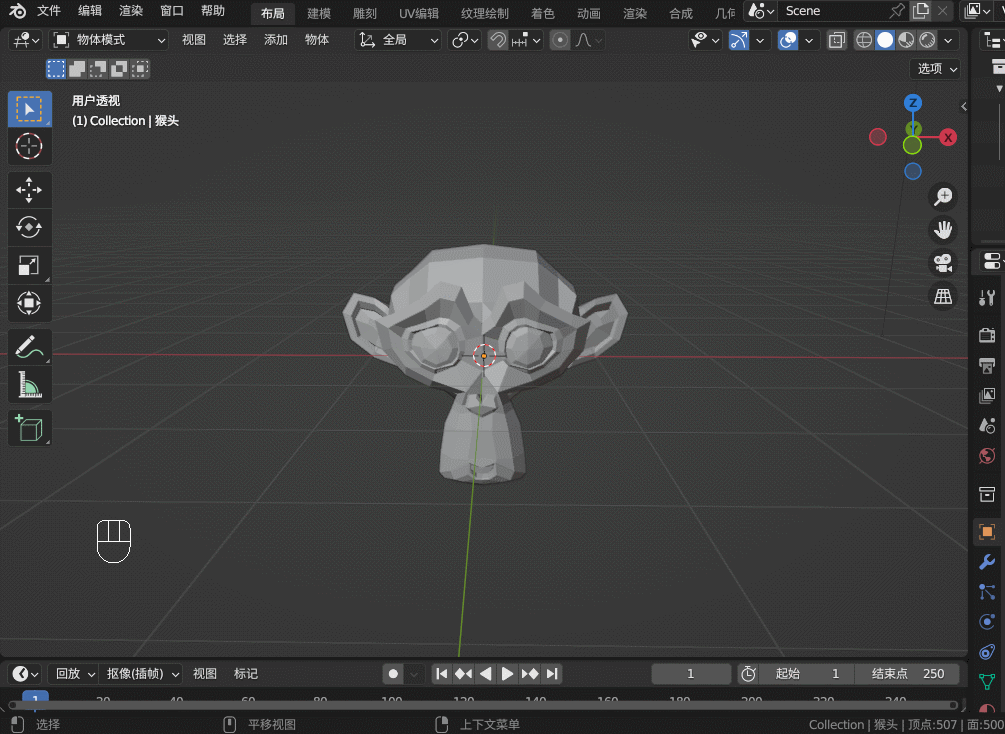Viewport: 1005px width, 734px height.
Task: Set selection mode to extend (second select mode icon)
Action: coord(77,69)
